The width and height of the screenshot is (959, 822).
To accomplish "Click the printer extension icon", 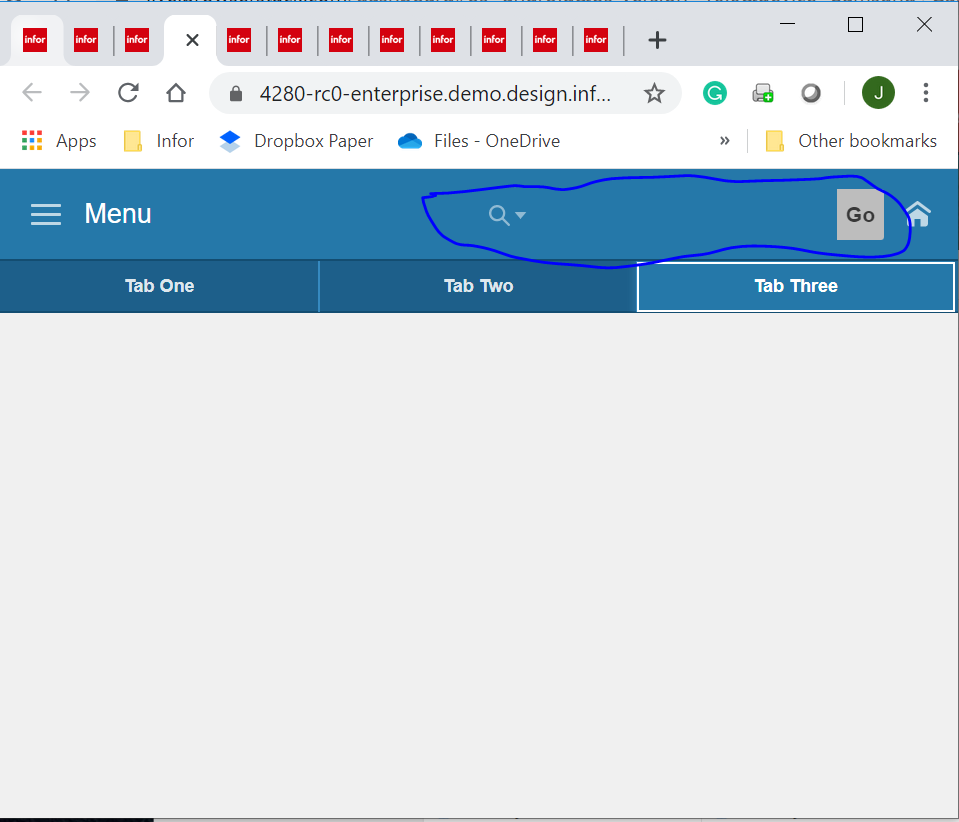I will click(763, 94).
